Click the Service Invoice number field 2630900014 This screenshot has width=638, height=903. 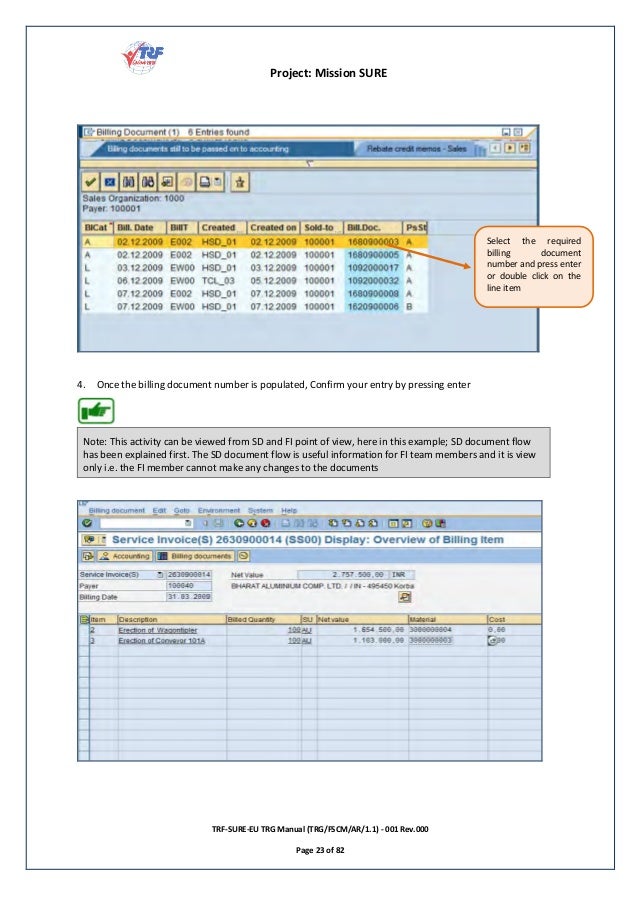click(x=189, y=575)
